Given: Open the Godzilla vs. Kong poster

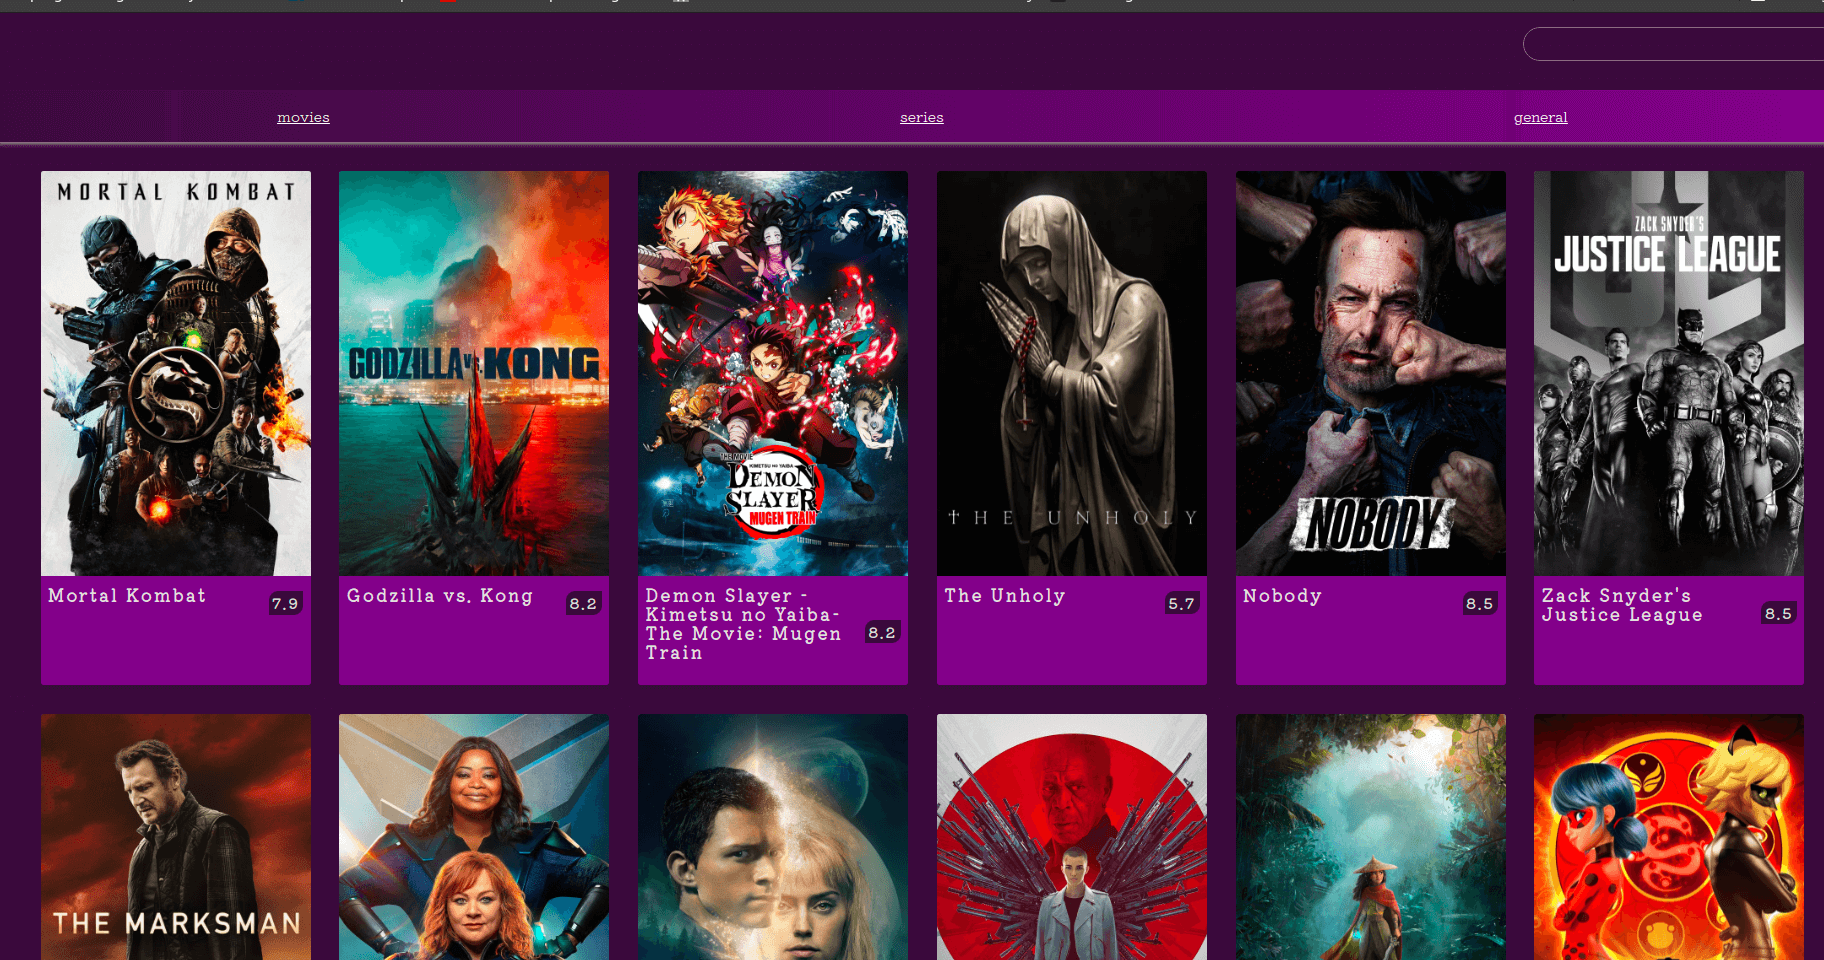Looking at the screenshot, I should click(x=474, y=373).
